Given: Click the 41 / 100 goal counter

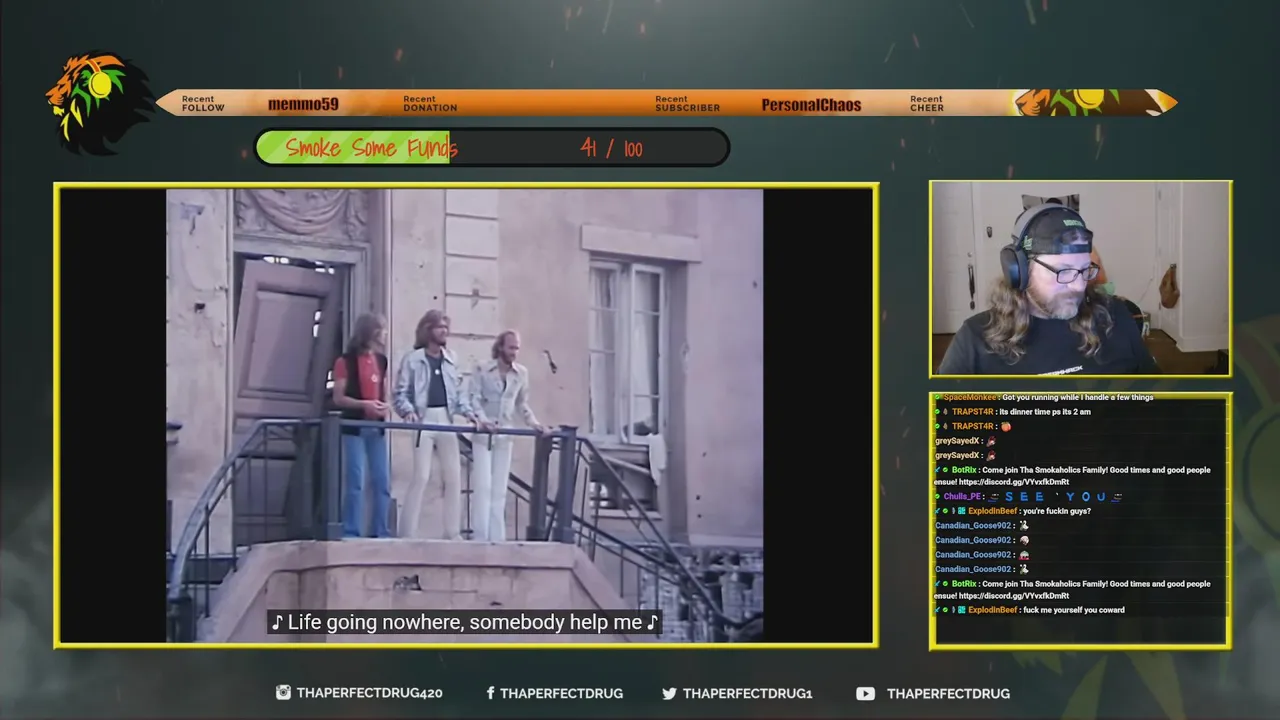Looking at the screenshot, I should pyautogui.click(x=611, y=149).
